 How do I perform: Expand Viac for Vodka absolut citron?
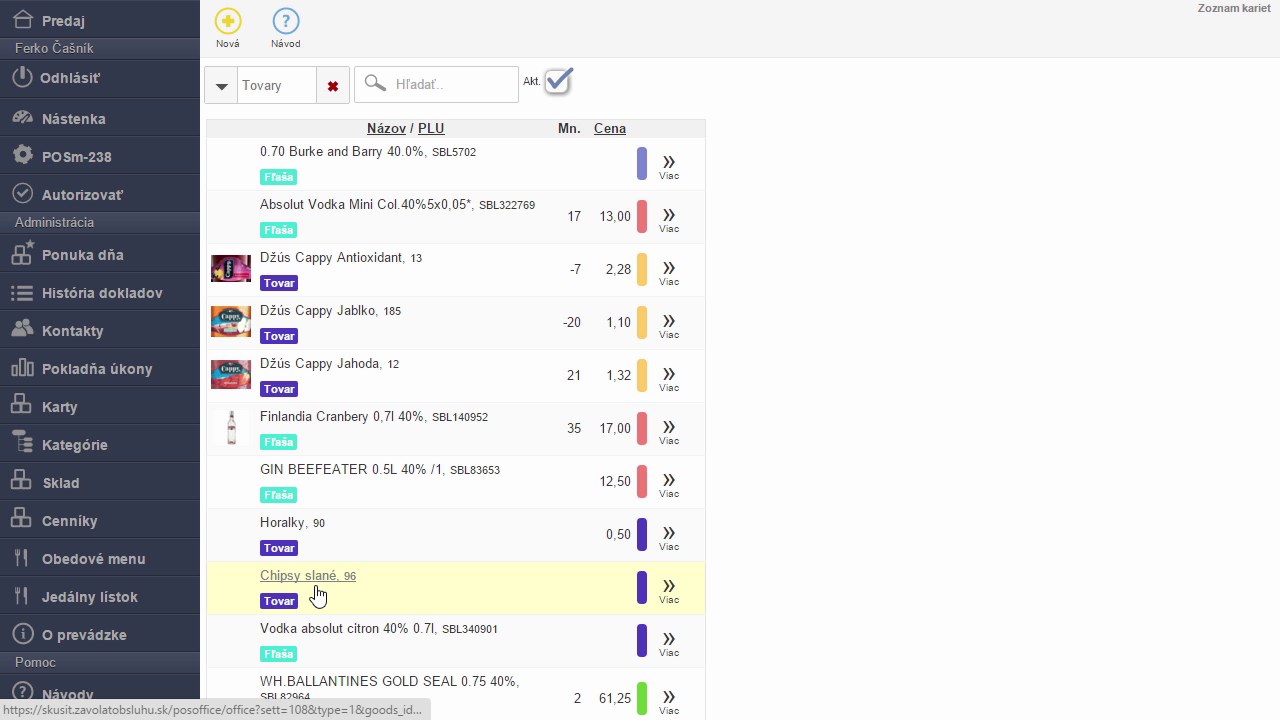click(669, 643)
